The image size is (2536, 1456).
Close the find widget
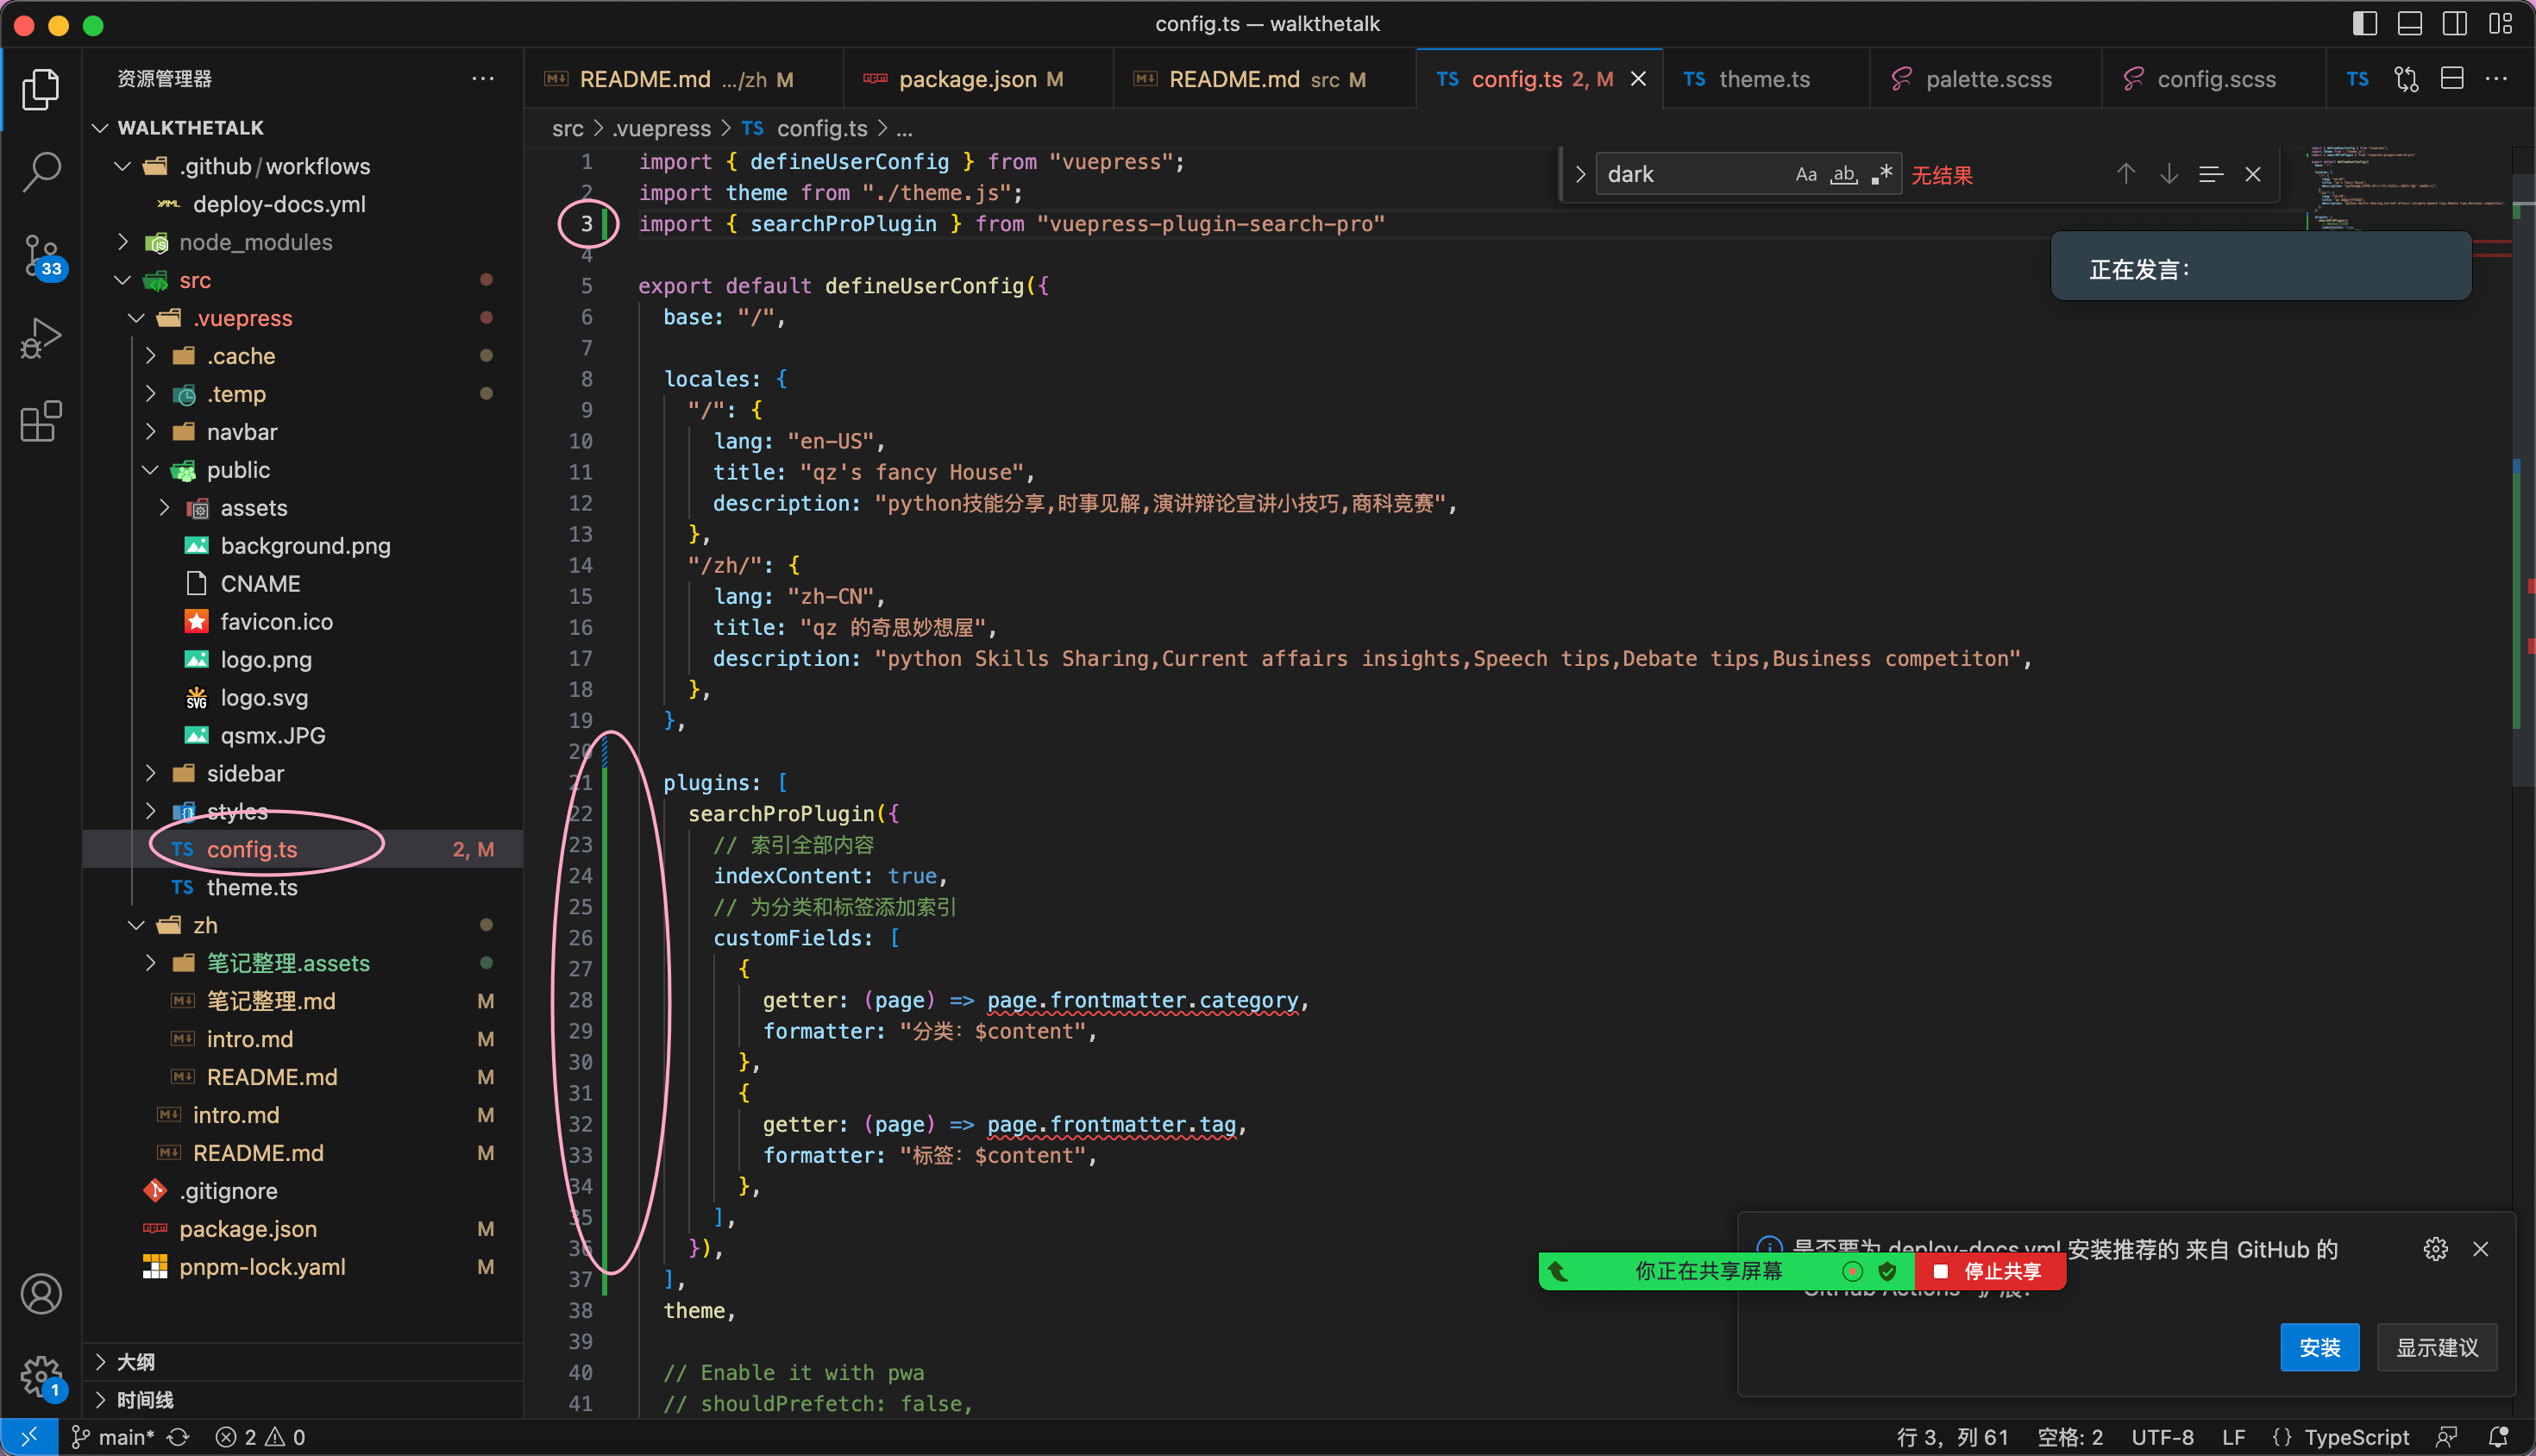pos(2253,174)
